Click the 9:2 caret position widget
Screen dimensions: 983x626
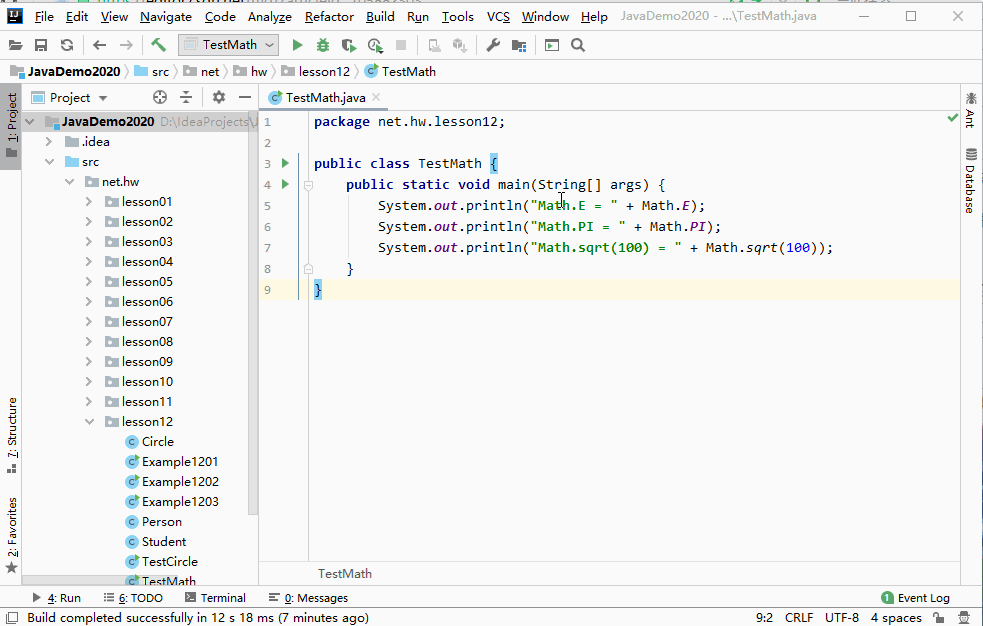(x=764, y=618)
